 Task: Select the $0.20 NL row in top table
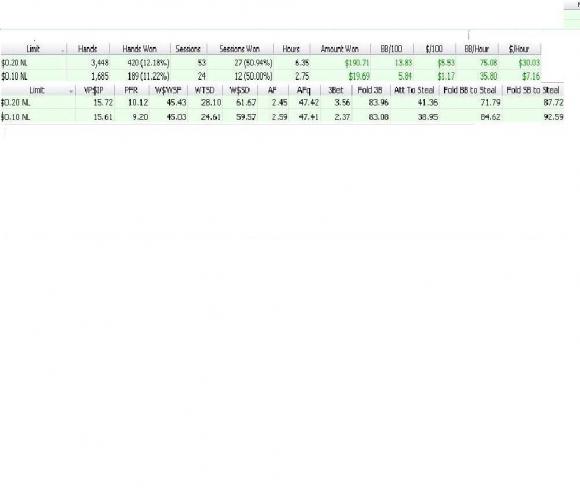click(270, 63)
